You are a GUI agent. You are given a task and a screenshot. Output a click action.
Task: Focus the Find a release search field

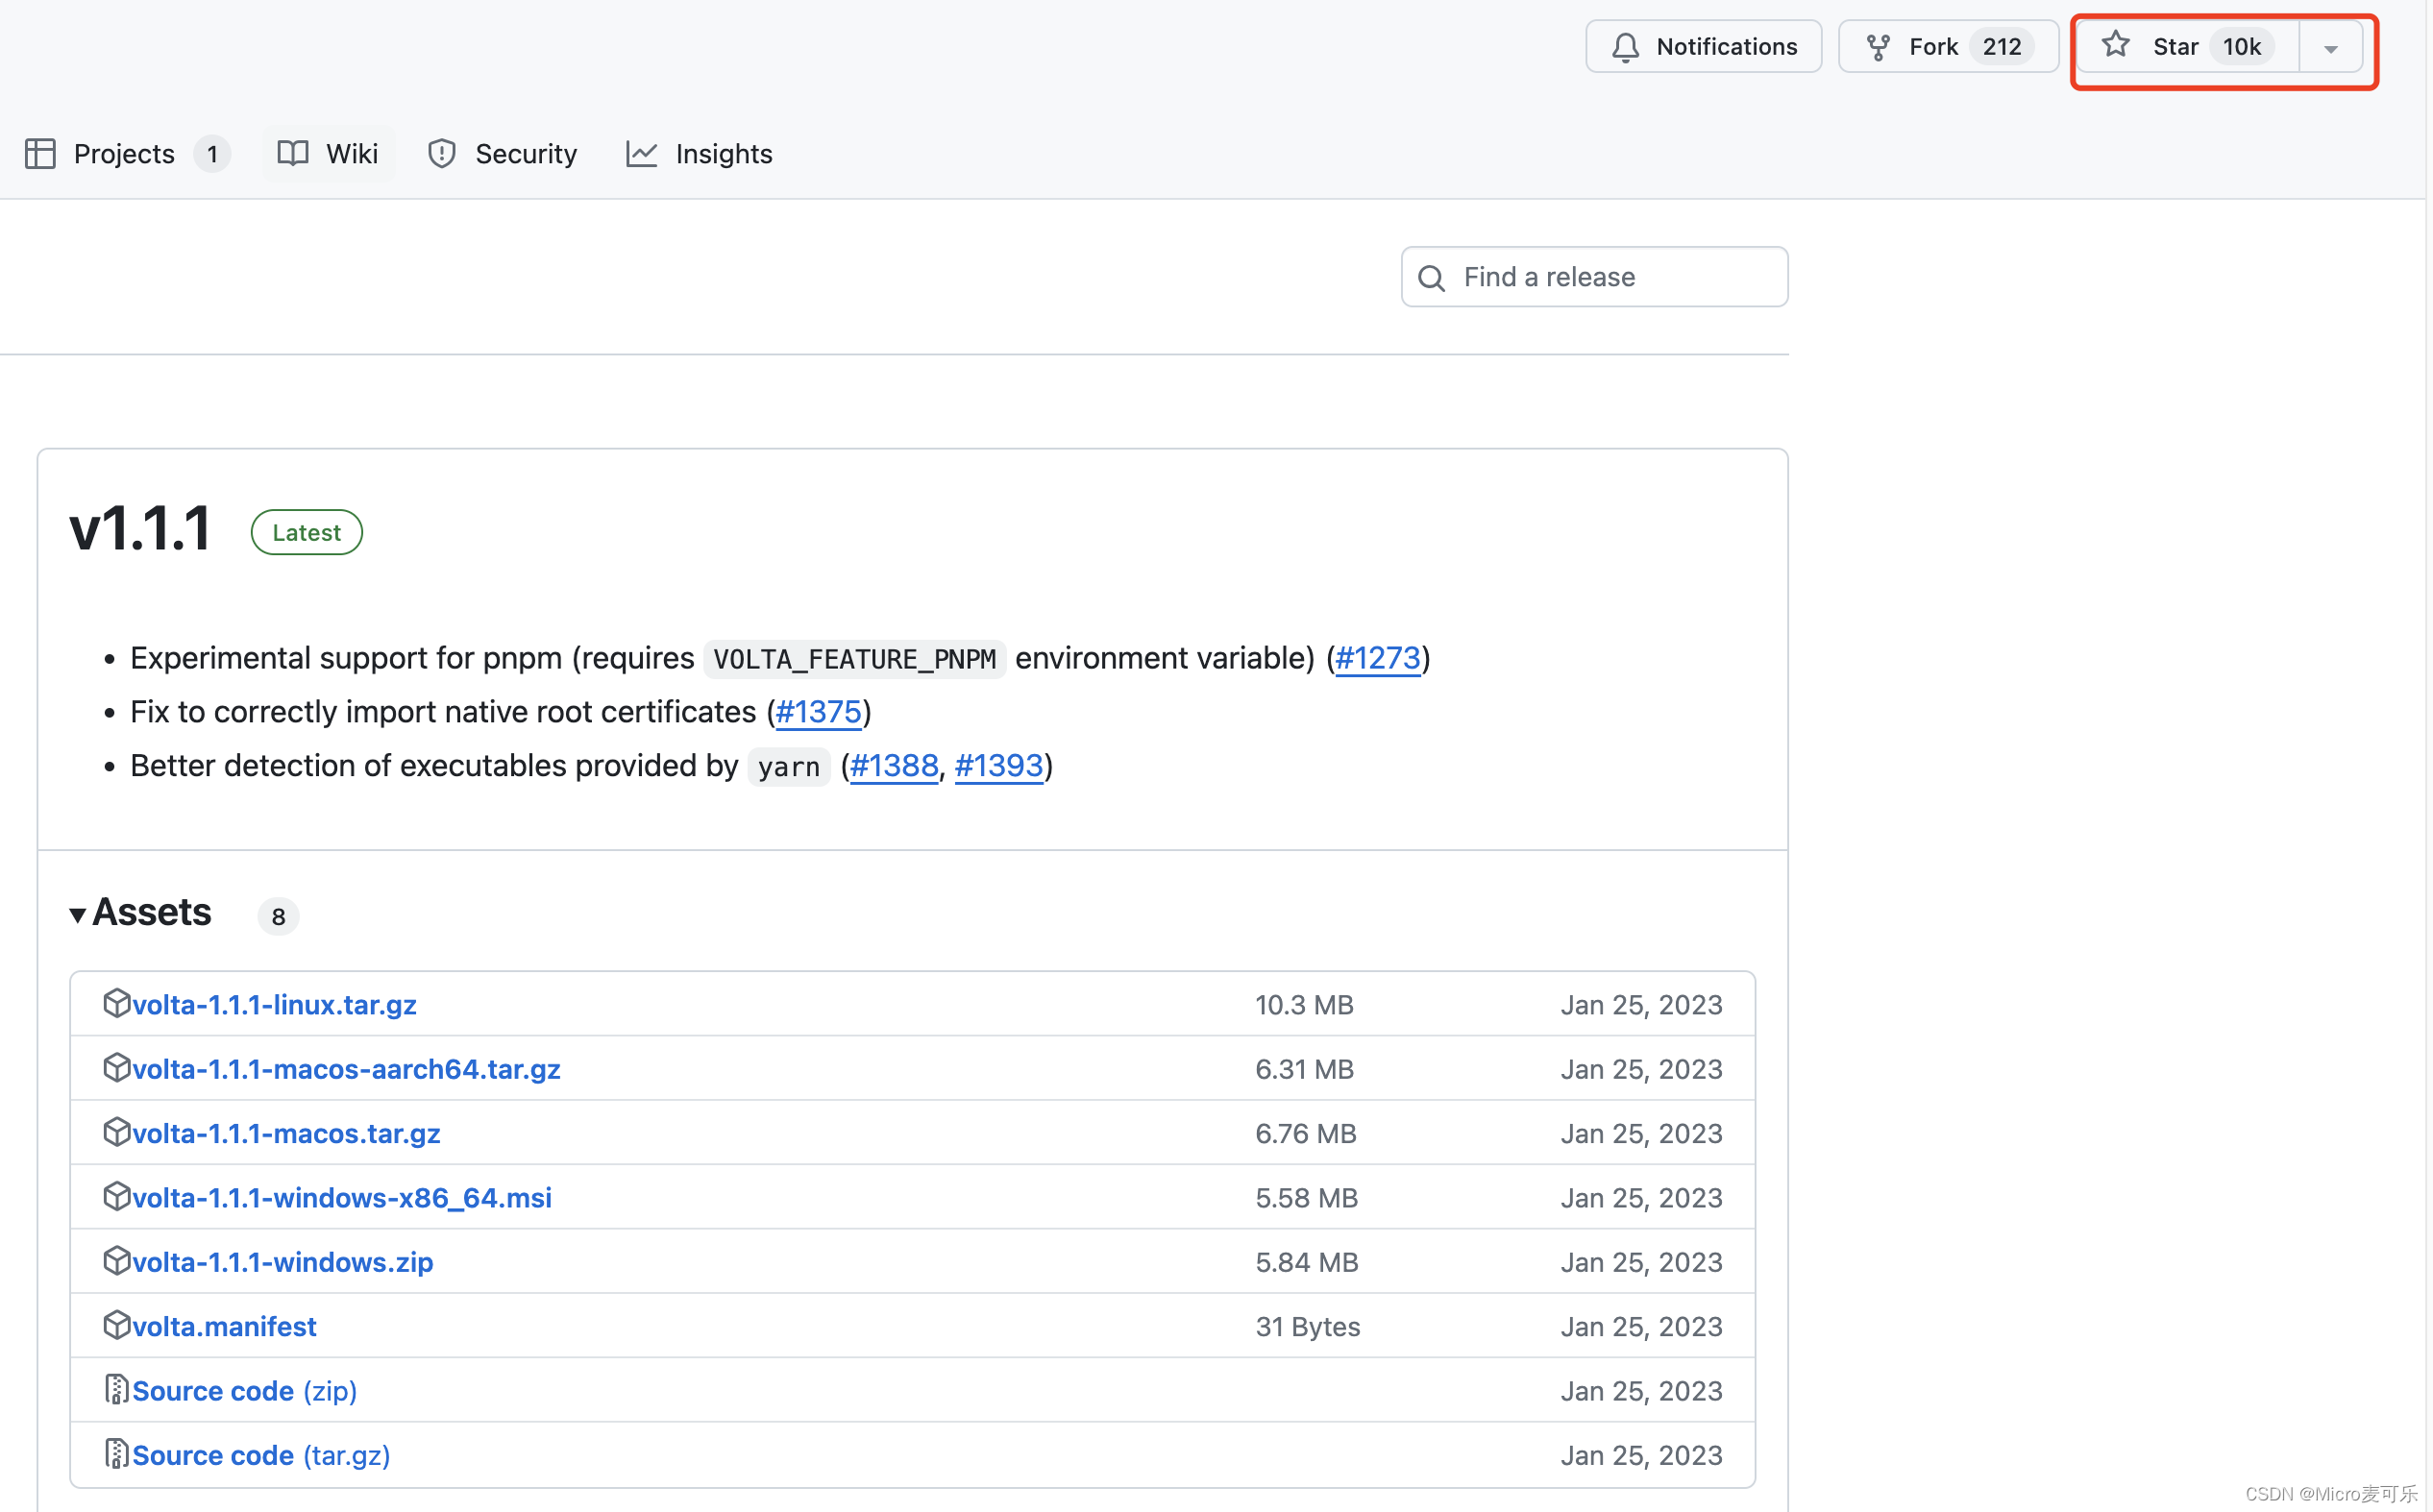(x=1594, y=277)
